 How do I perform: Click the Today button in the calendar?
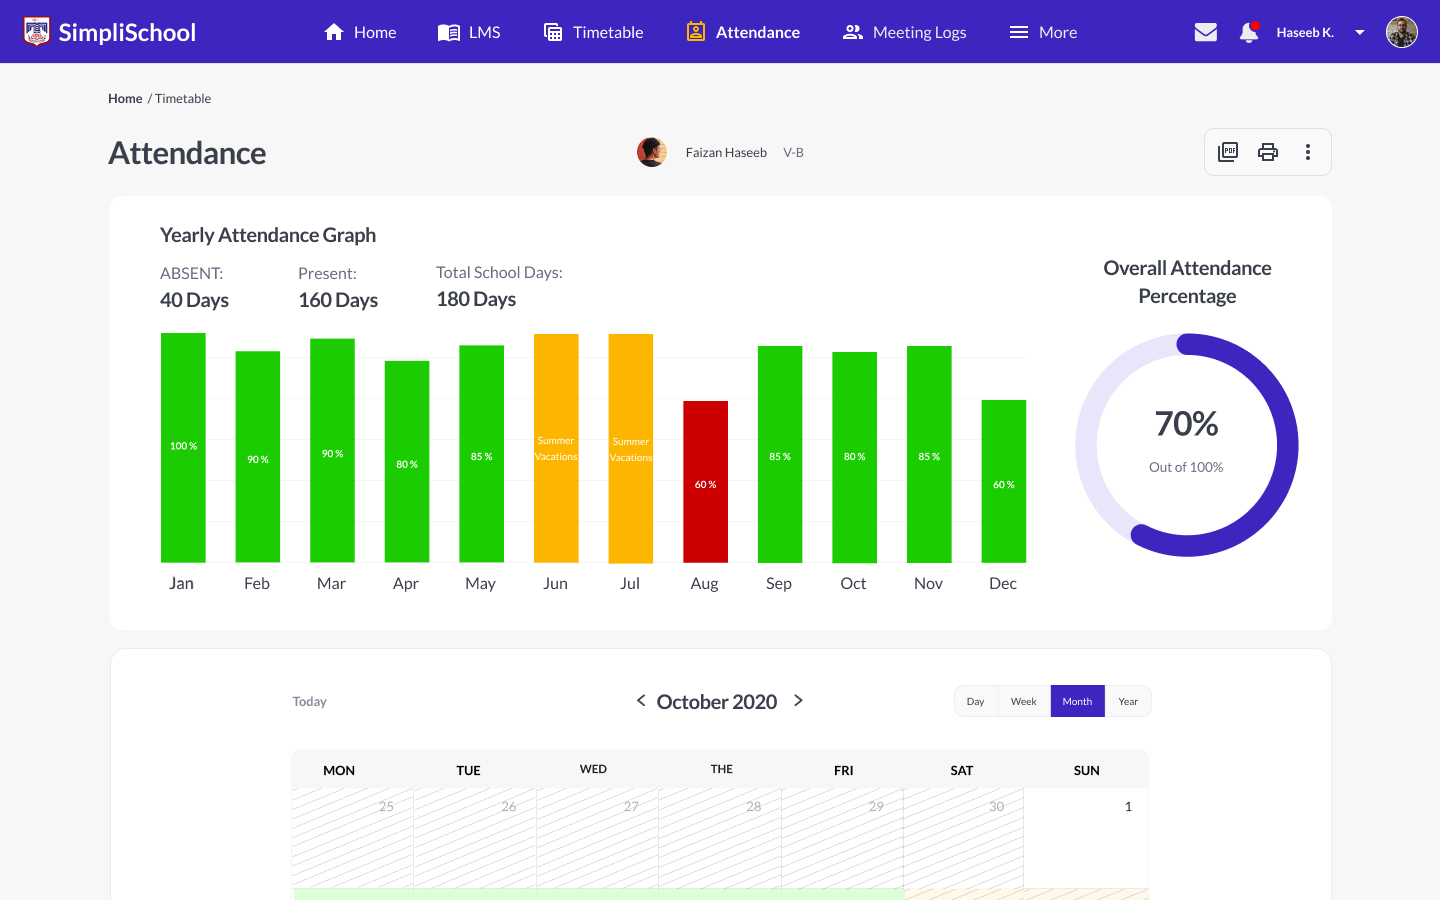[x=310, y=701]
